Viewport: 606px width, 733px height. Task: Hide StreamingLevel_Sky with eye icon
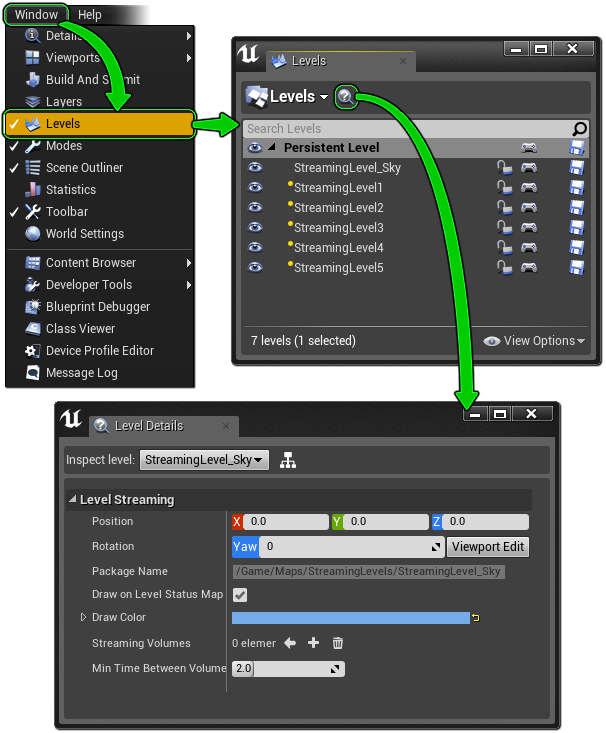pos(255,168)
